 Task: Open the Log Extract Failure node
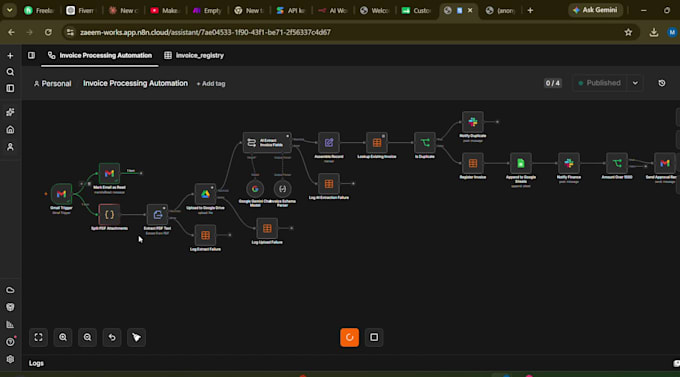tap(205, 235)
